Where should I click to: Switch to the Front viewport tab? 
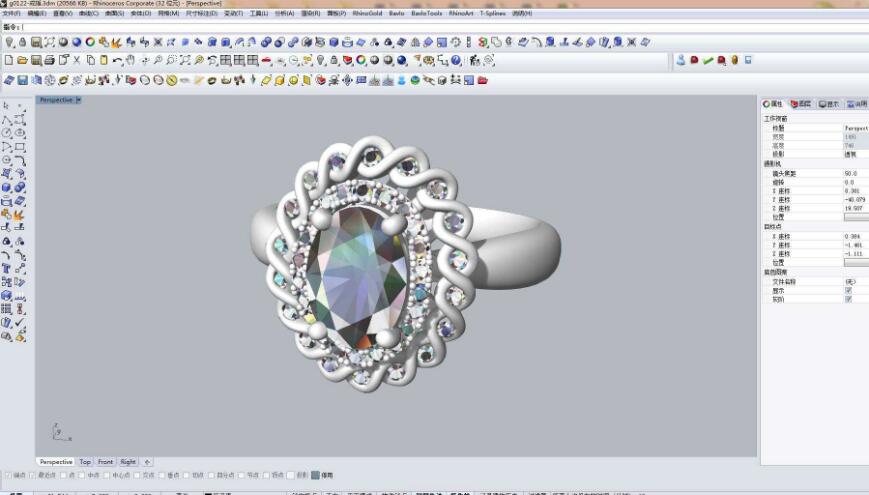point(105,462)
